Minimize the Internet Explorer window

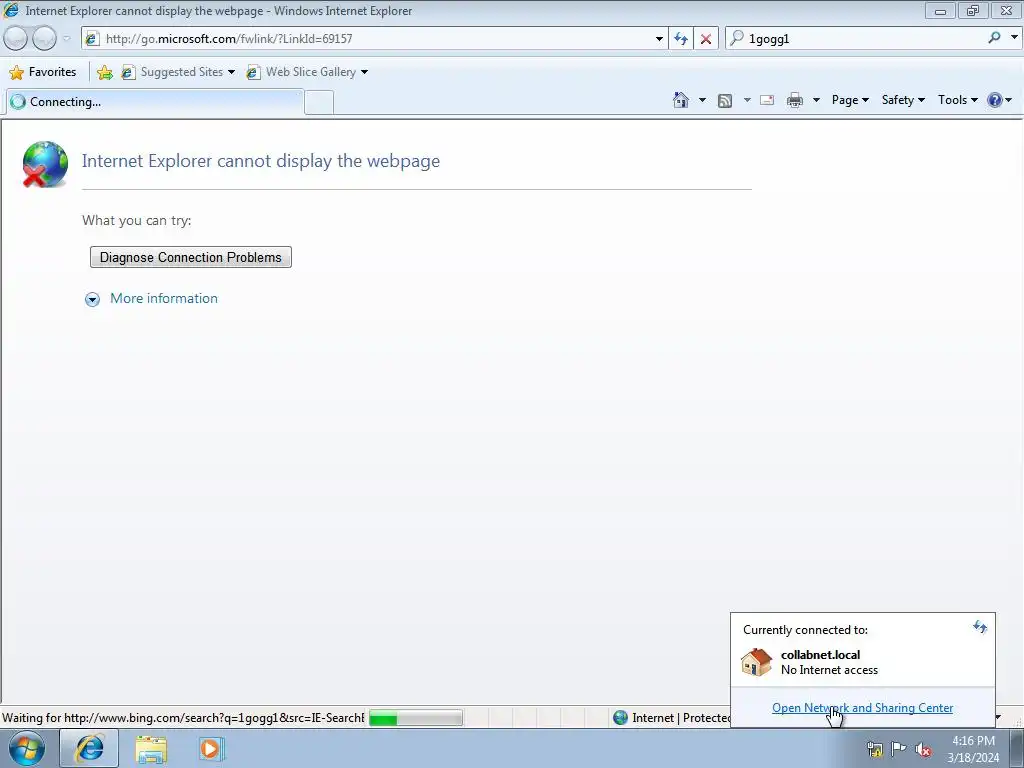point(940,11)
